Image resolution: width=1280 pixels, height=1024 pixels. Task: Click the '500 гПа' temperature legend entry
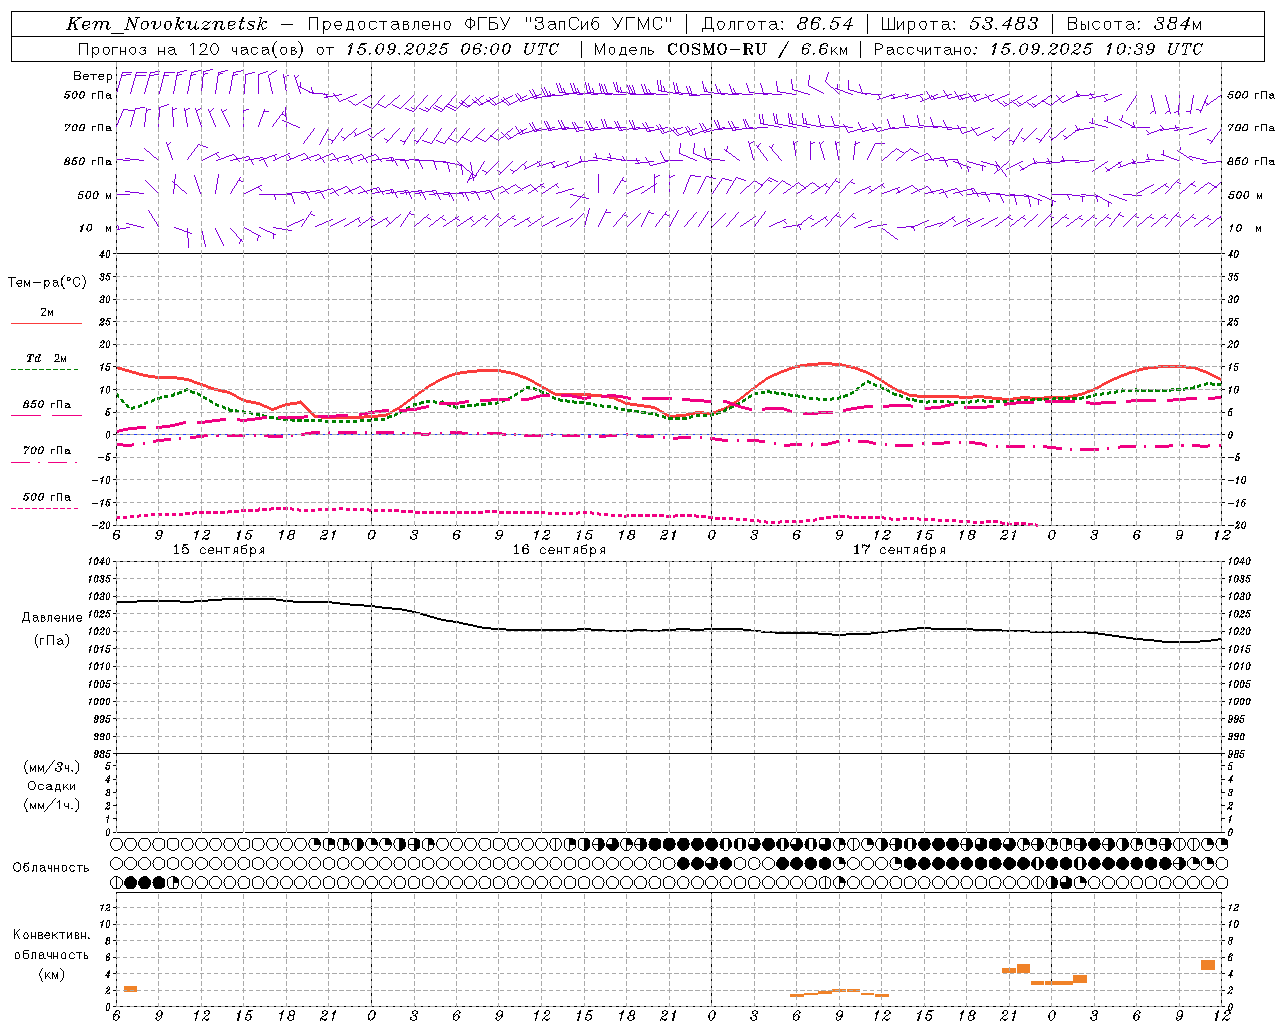[47, 497]
